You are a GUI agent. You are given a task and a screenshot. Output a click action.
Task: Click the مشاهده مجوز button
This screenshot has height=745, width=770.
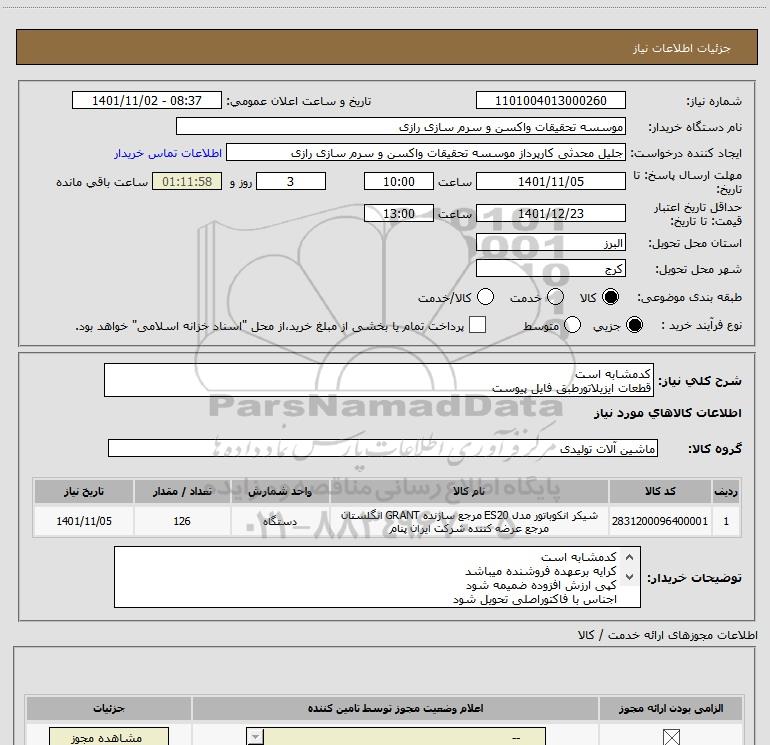coord(109,737)
